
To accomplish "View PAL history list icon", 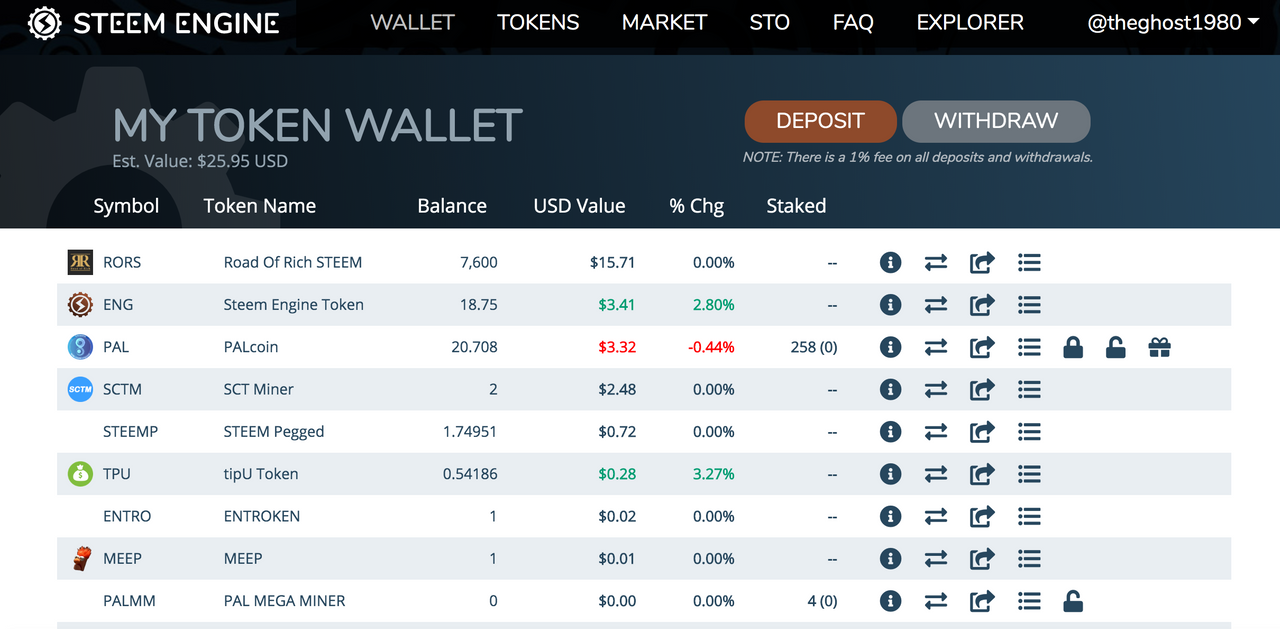I will 1029,347.
